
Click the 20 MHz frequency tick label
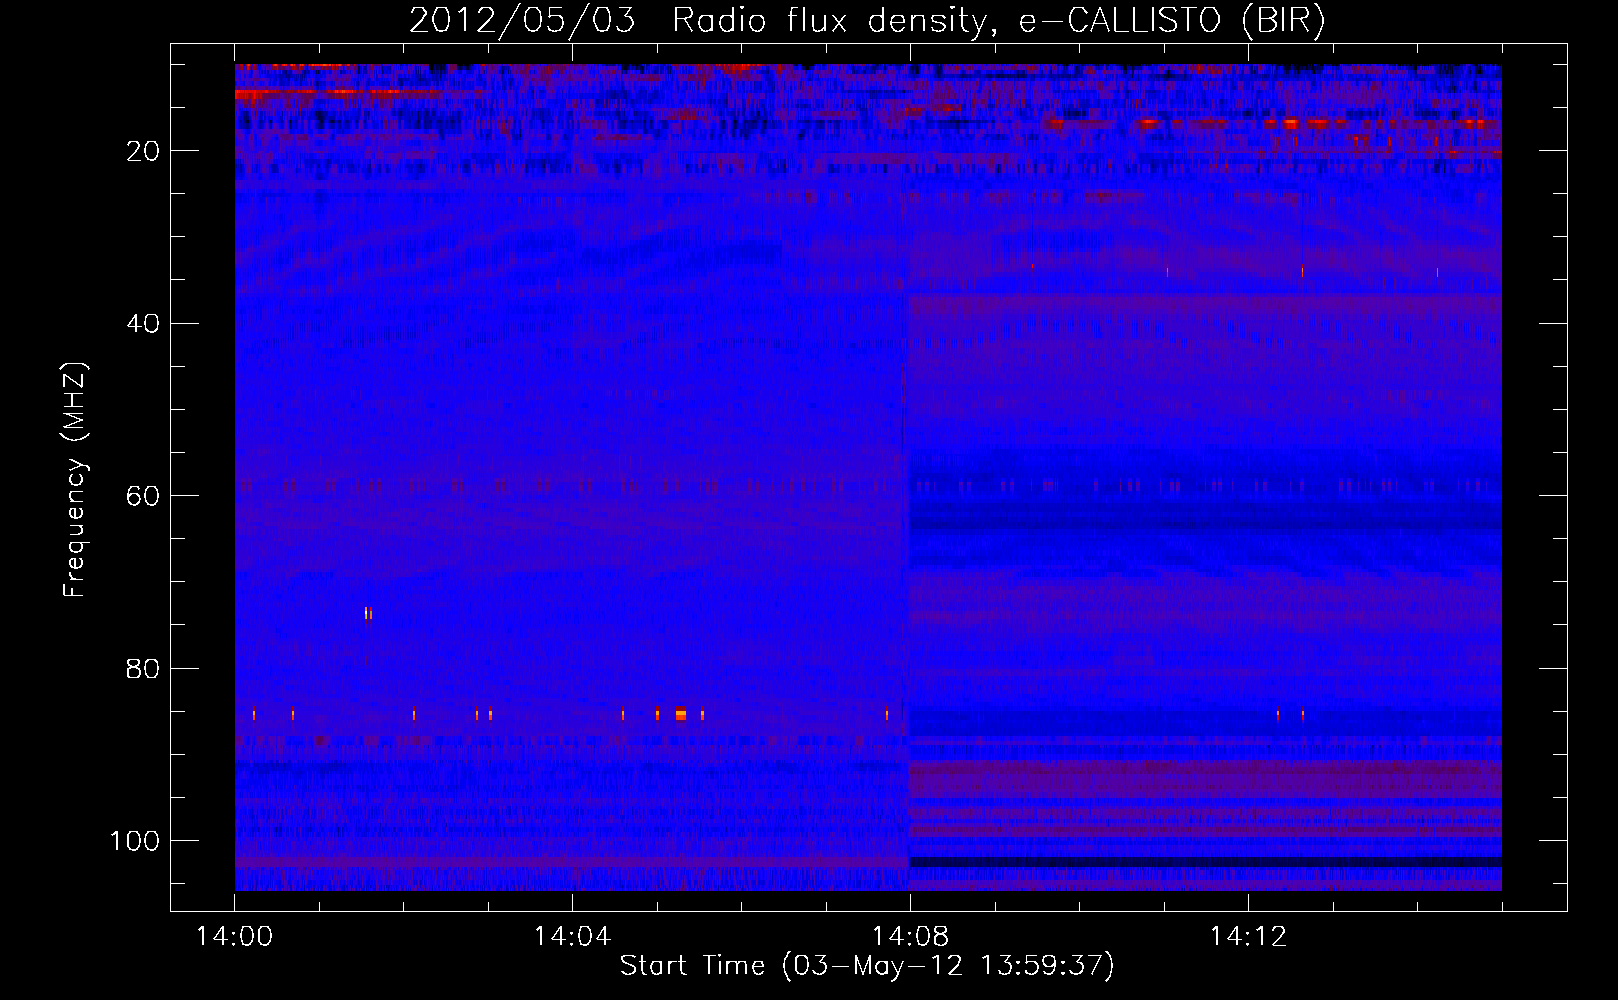pyautogui.click(x=143, y=151)
